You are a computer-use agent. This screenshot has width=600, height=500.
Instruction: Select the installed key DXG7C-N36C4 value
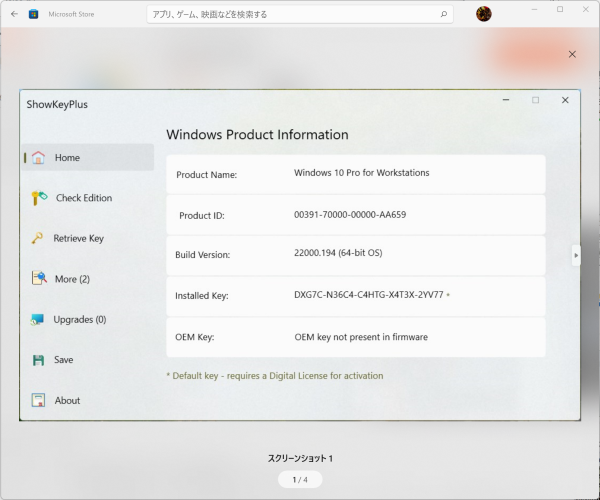pyautogui.click(x=368, y=295)
